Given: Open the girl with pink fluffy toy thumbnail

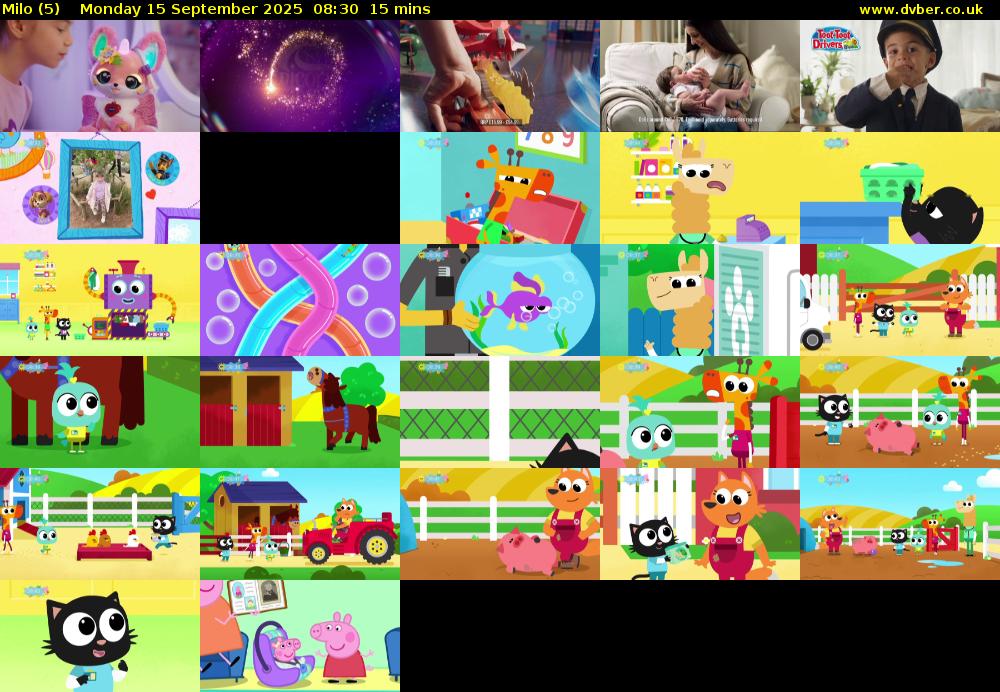Looking at the screenshot, I should (x=100, y=76).
